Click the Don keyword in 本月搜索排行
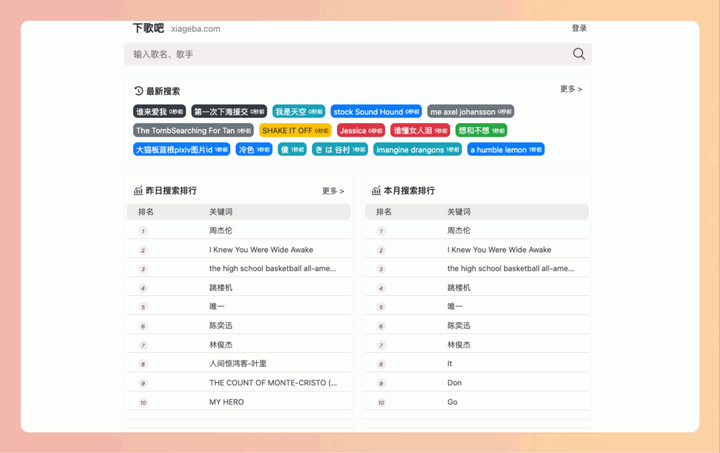 (455, 383)
